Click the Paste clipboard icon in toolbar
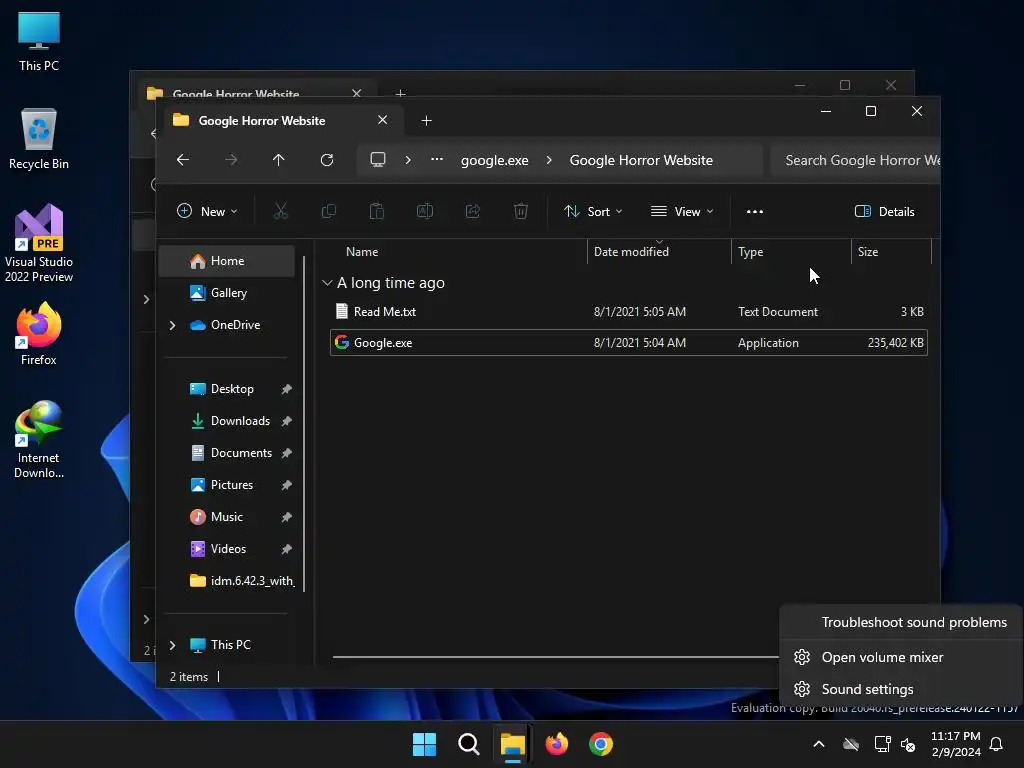Viewport: 1024px width, 768px height. click(x=377, y=211)
